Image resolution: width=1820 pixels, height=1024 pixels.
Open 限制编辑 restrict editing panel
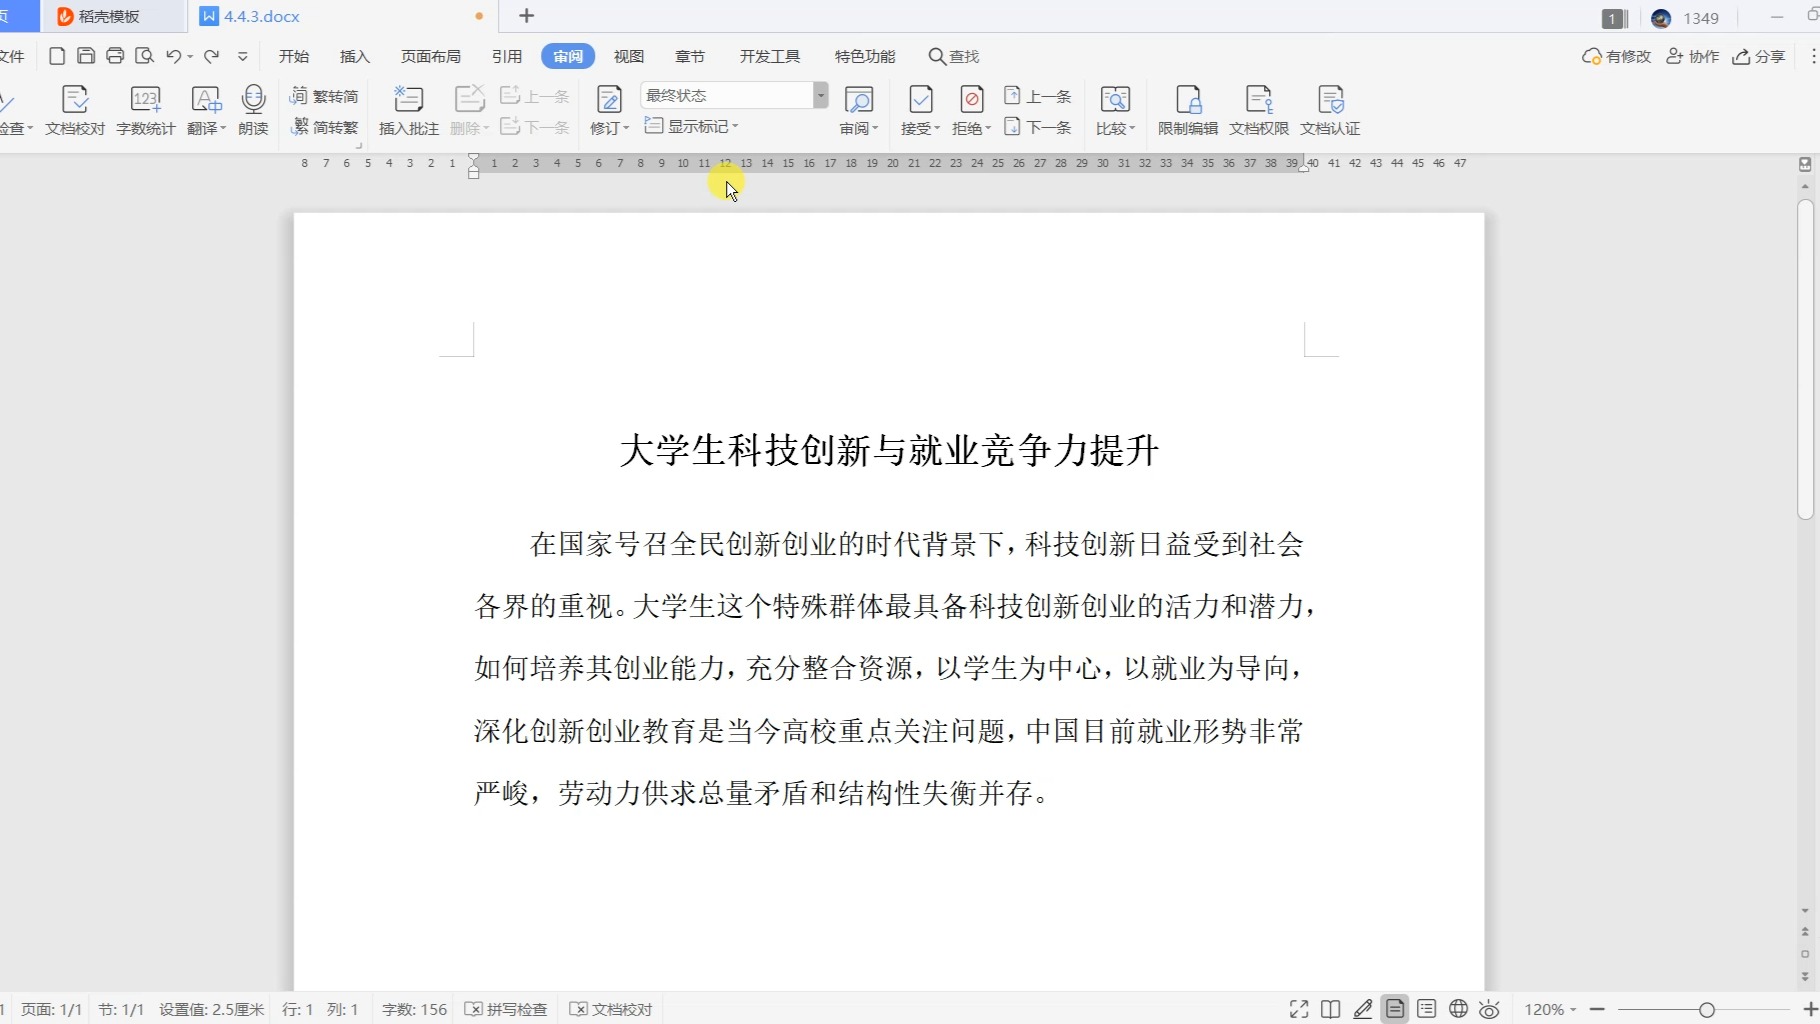pos(1187,108)
